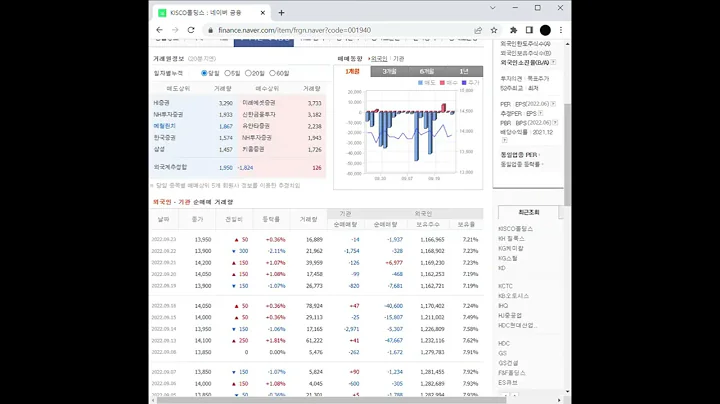Open the Chrome profile avatar
720x404 pixels.
[x=545, y=30]
